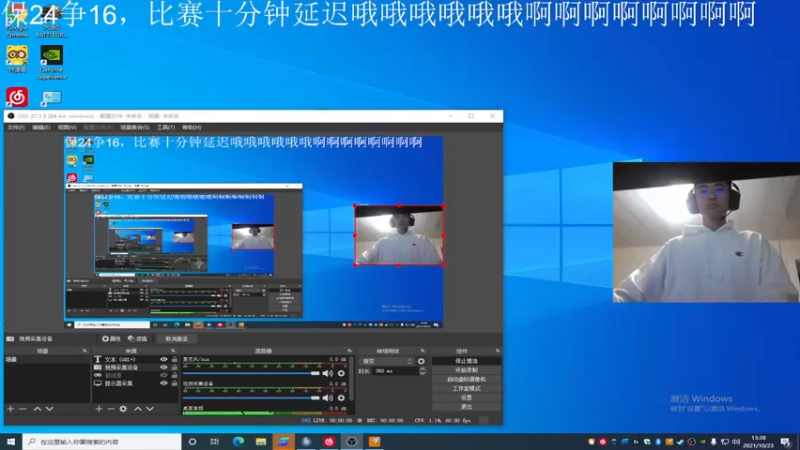Open the 场景集合(S) menu
The image size is (800, 450).
pyautogui.click(x=135, y=127)
